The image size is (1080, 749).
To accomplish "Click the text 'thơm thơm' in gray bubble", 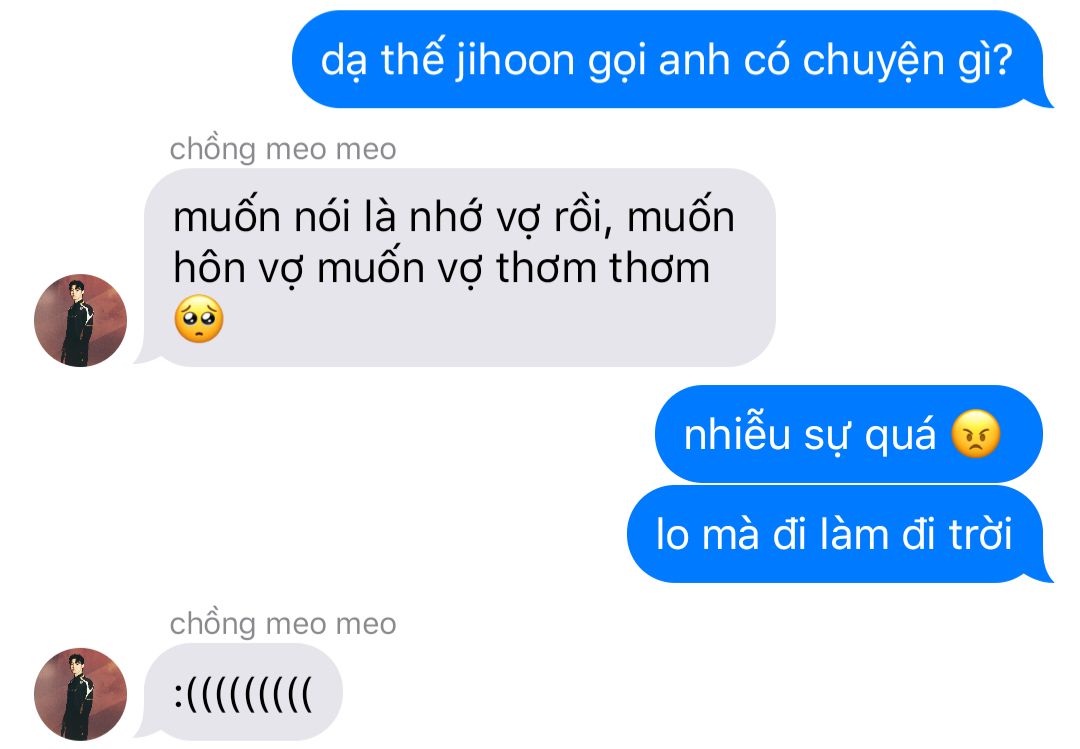I will (x=603, y=268).
